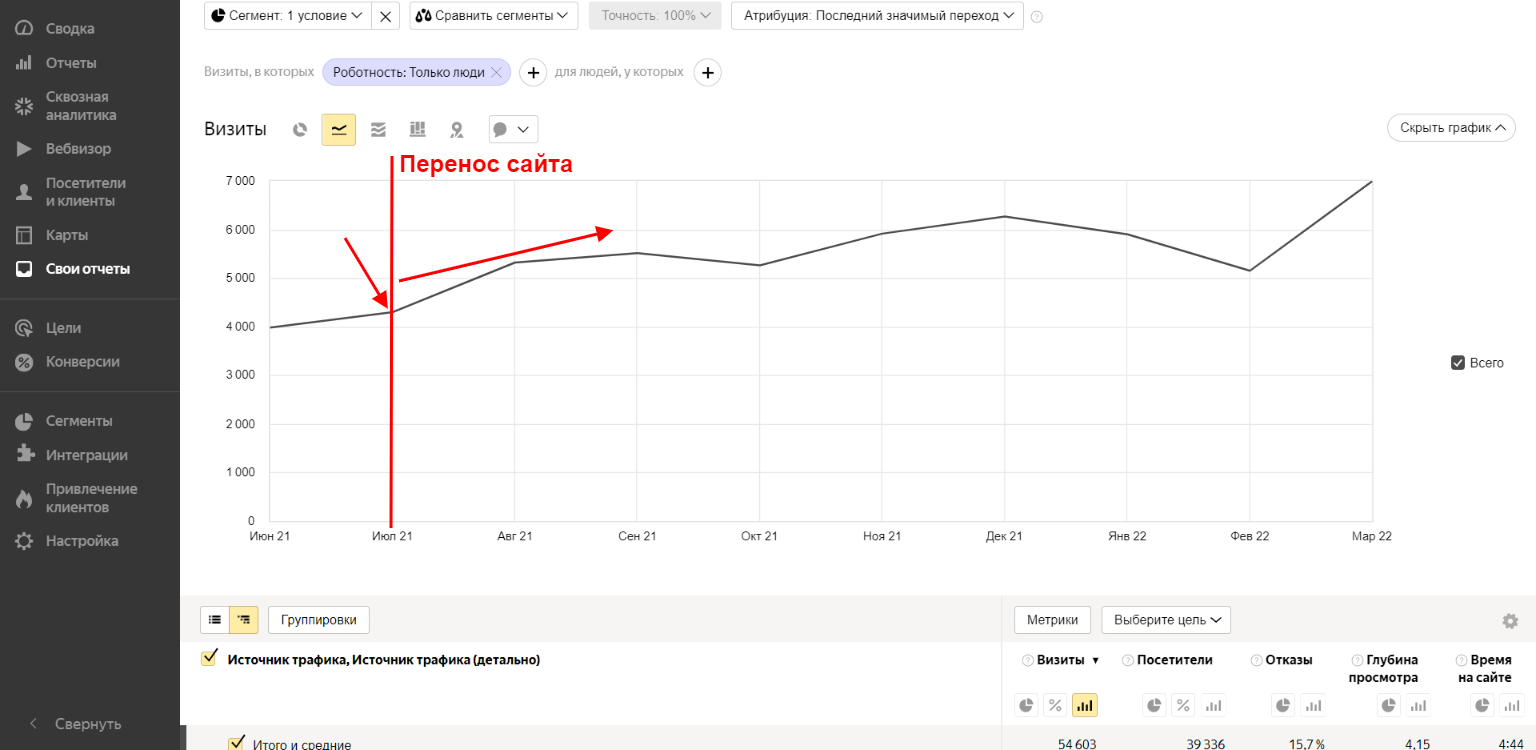Open the Выберите цель dropdown

coord(1166,620)
